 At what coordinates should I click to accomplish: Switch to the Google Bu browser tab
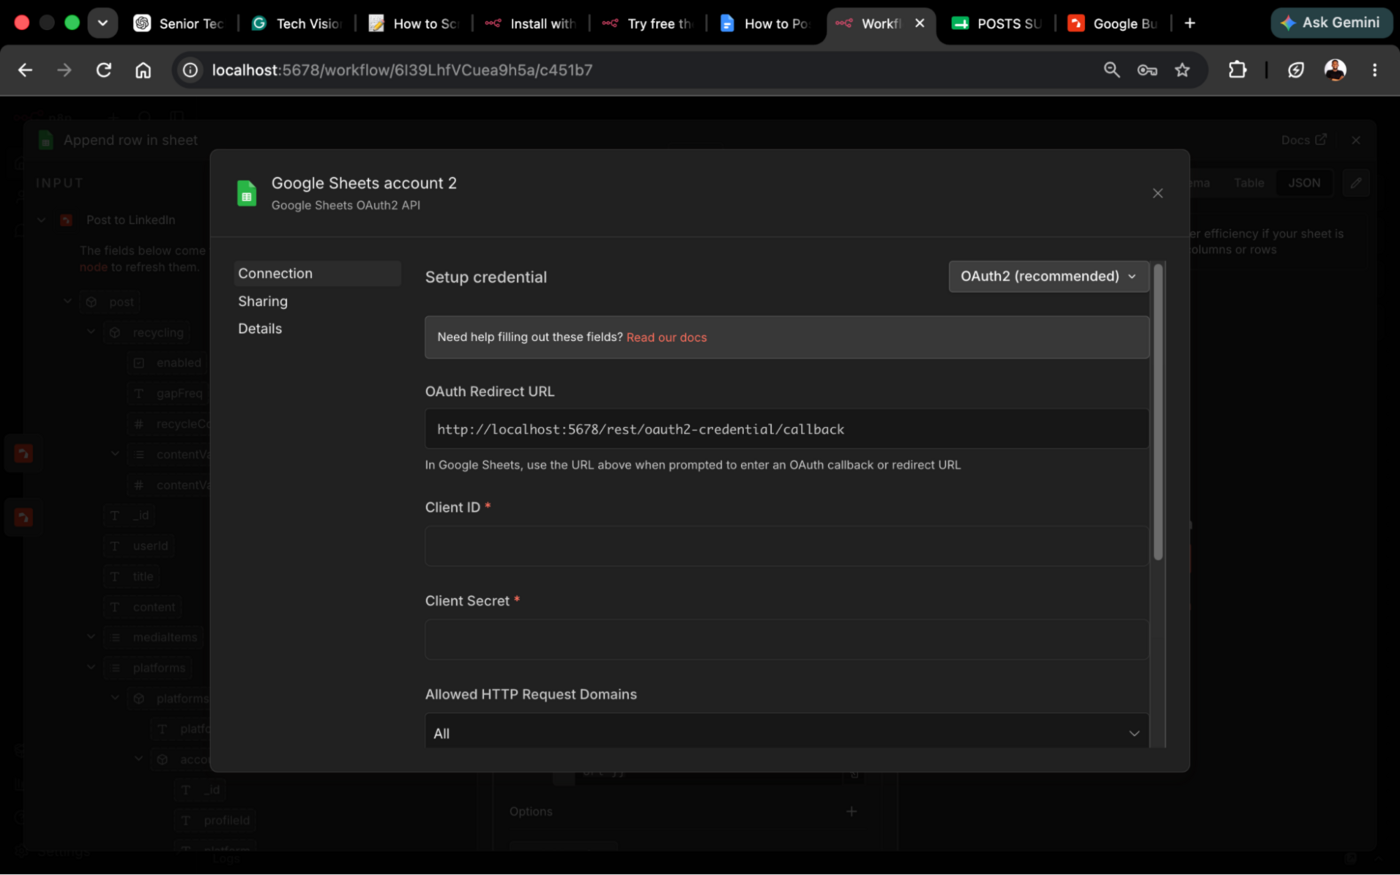(x=1113, y=23)
